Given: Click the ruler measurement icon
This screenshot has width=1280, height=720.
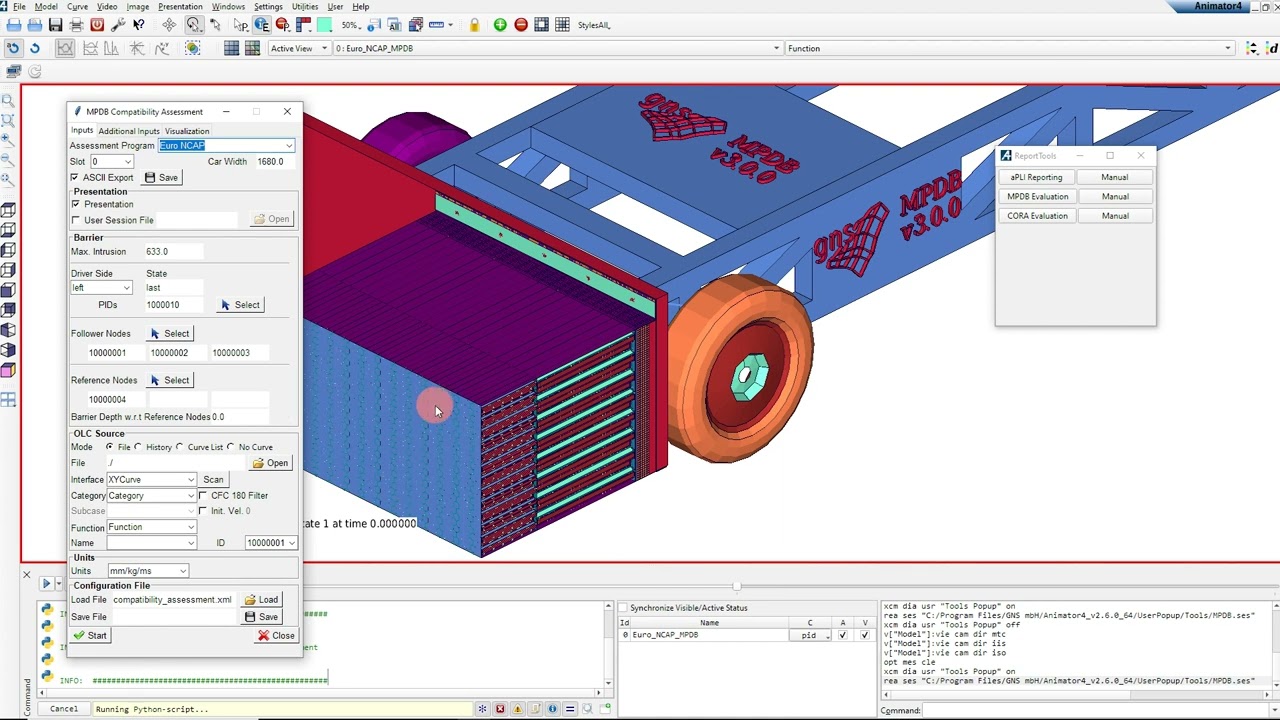Looking at the screenshot, I should 436,24.
